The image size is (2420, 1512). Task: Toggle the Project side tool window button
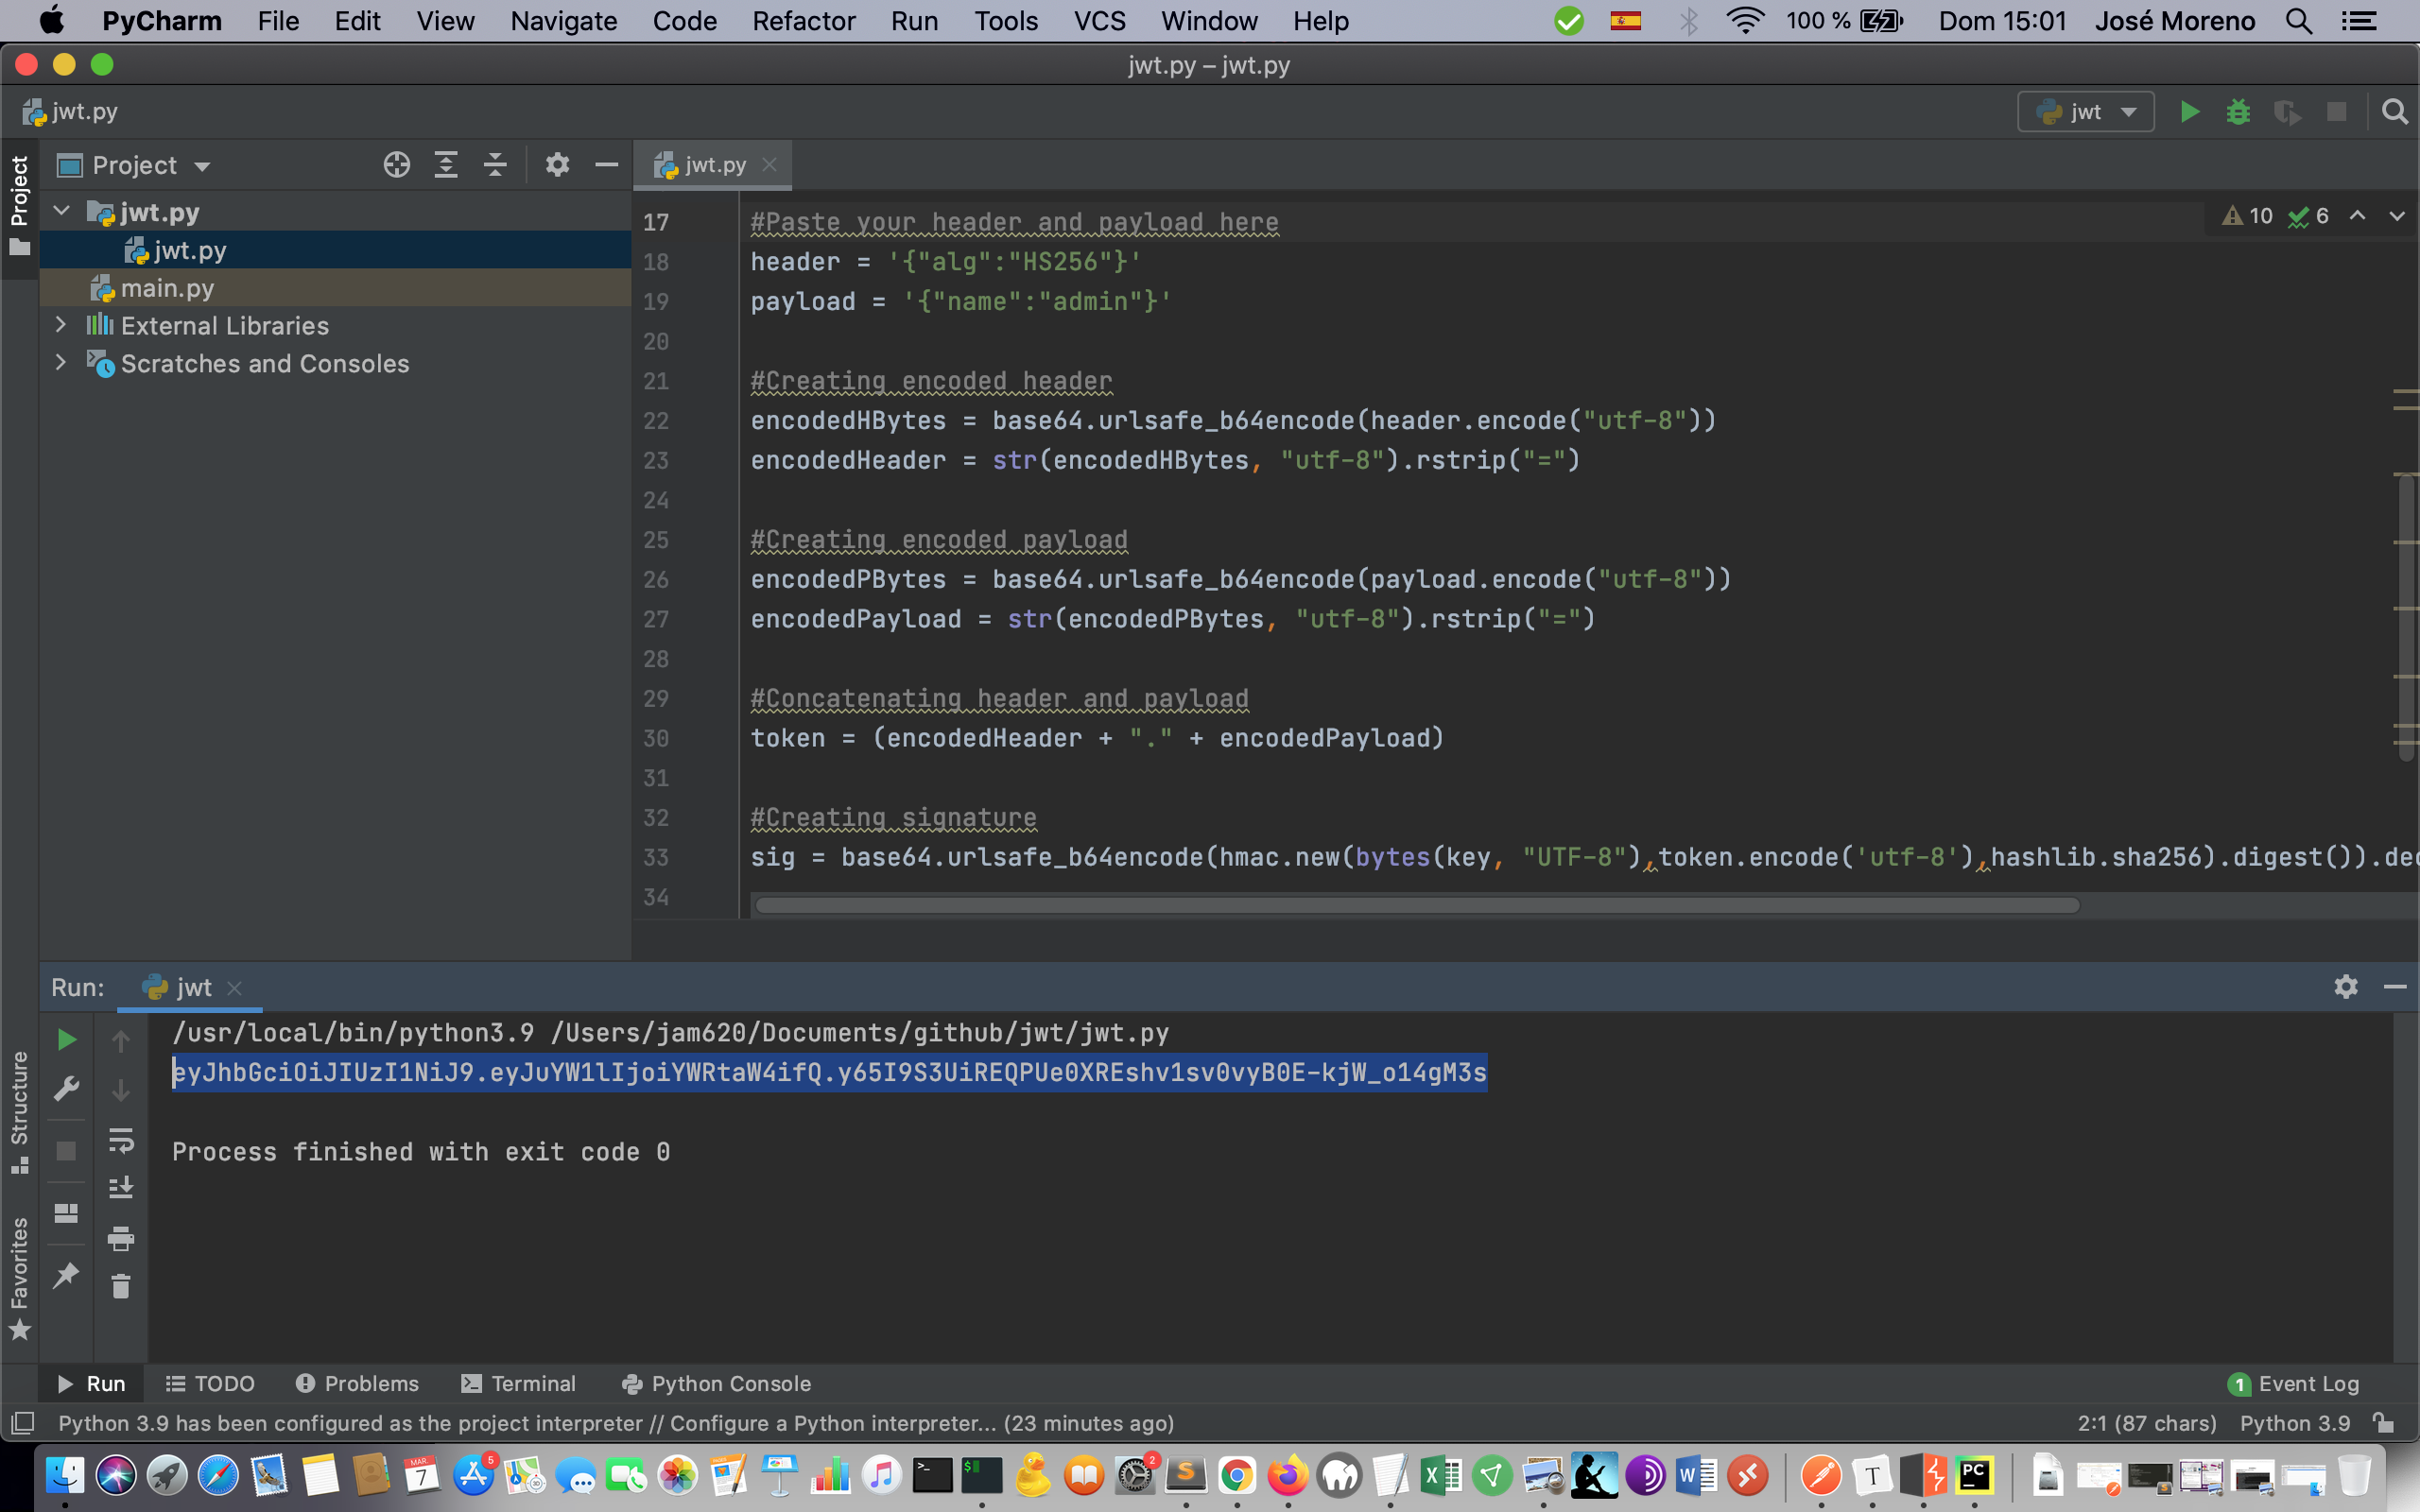19,205
